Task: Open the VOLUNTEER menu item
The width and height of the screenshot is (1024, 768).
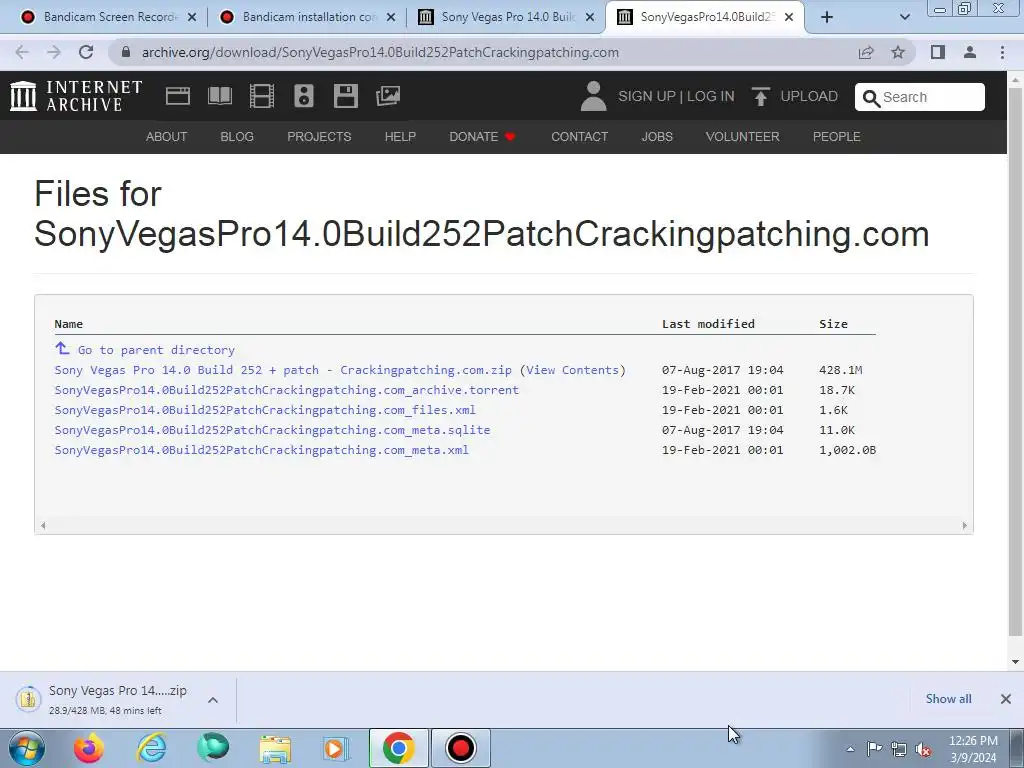Action: pyautogui.click(x=743, y=136)
